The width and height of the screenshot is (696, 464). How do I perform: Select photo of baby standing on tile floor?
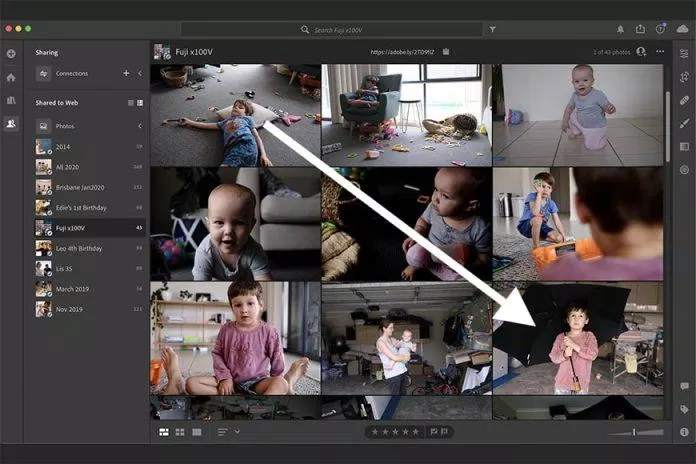[578, 115]
